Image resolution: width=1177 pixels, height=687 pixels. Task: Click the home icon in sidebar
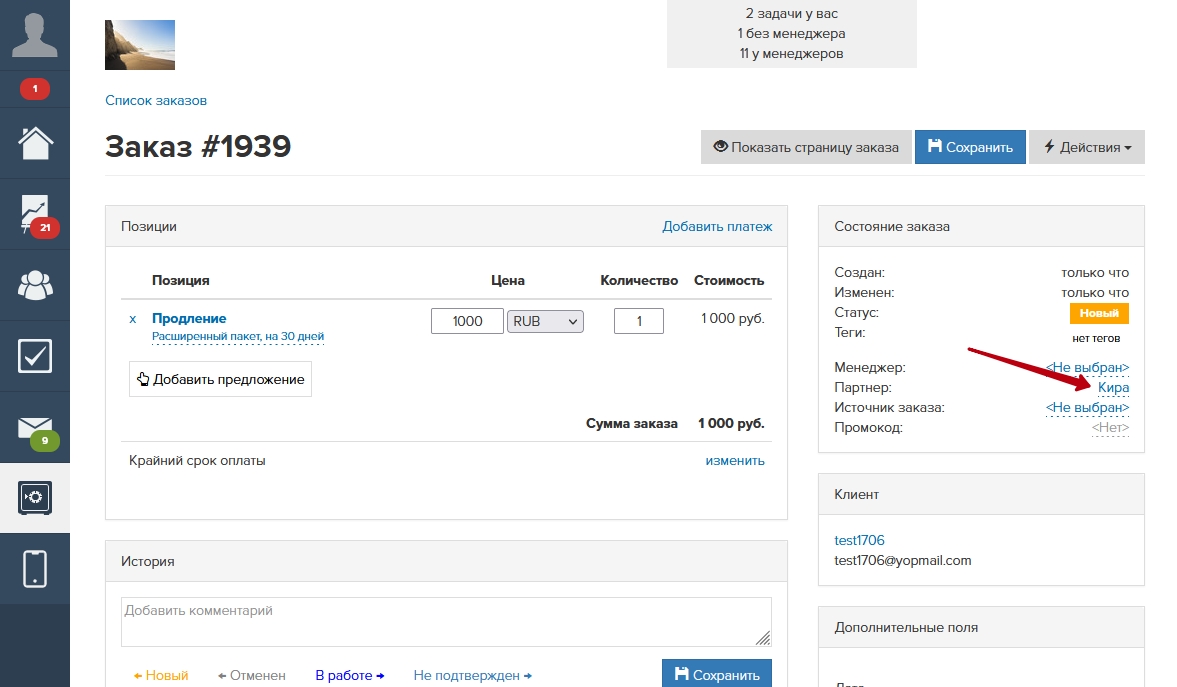coord(35,143)
